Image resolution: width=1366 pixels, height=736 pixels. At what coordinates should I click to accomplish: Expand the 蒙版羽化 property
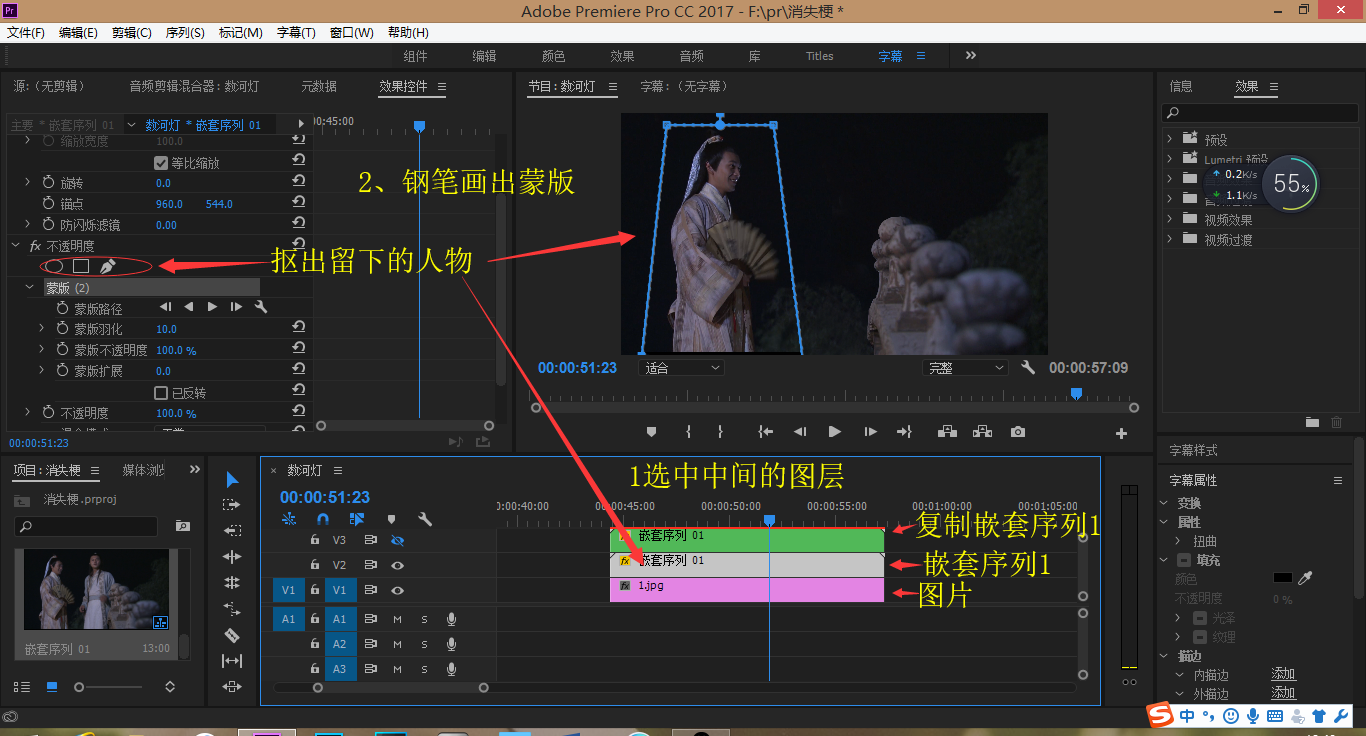pos(42,329)
